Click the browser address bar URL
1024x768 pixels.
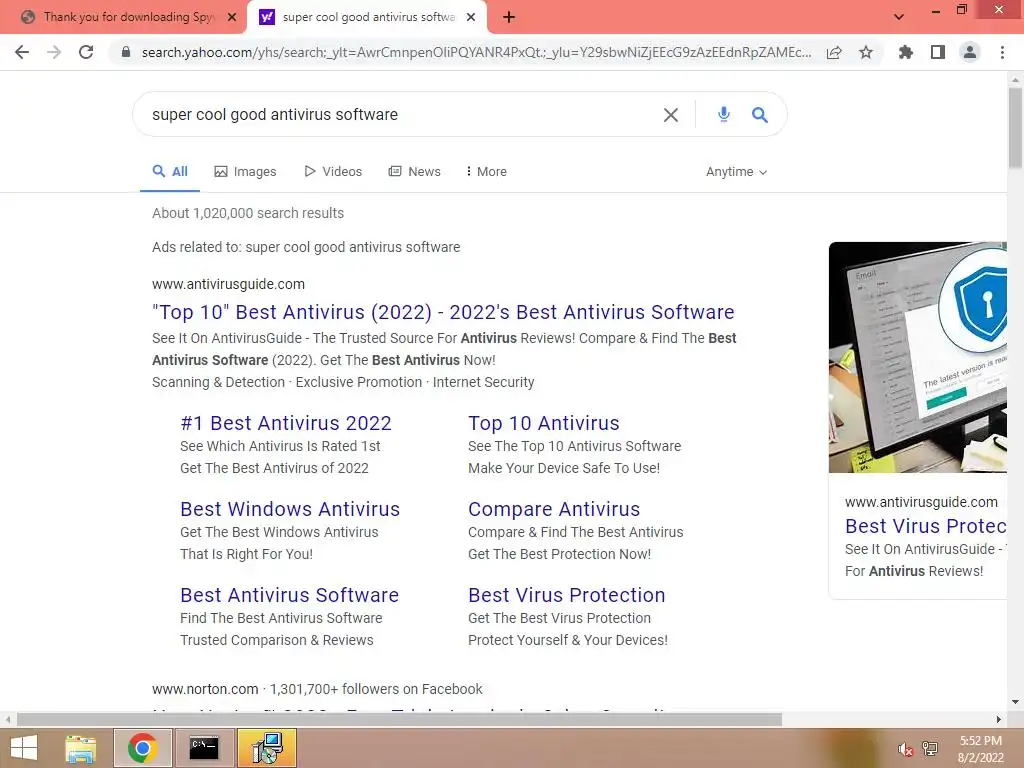pyautogui.click(x=477, y=52)
